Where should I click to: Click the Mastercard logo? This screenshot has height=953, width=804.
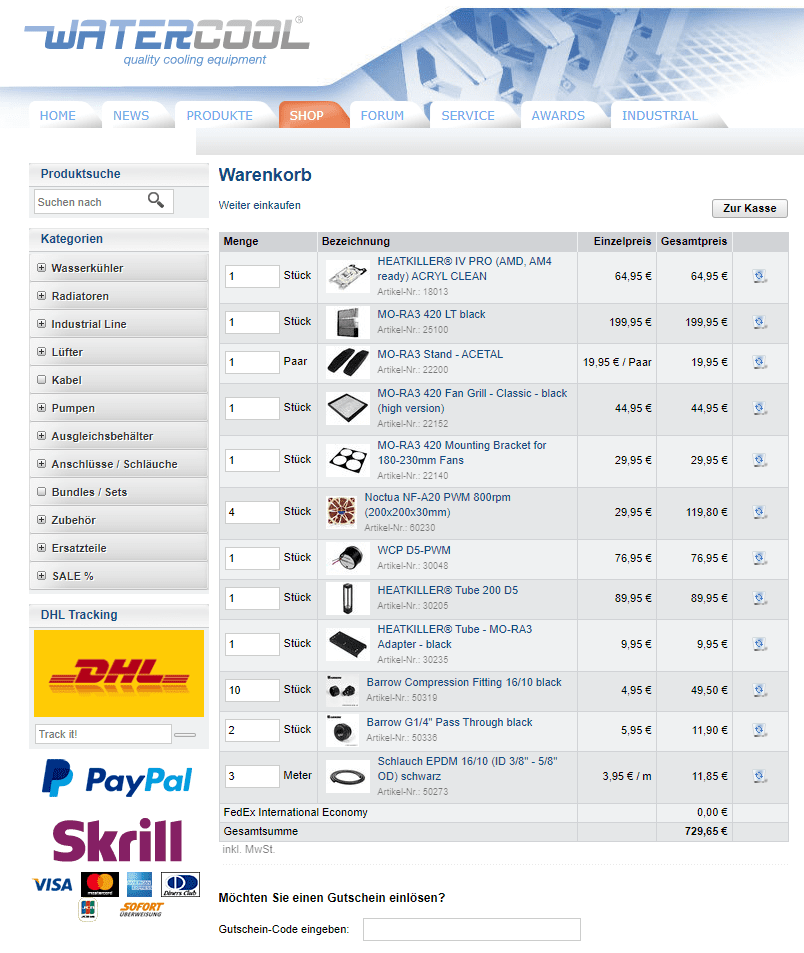100,884
